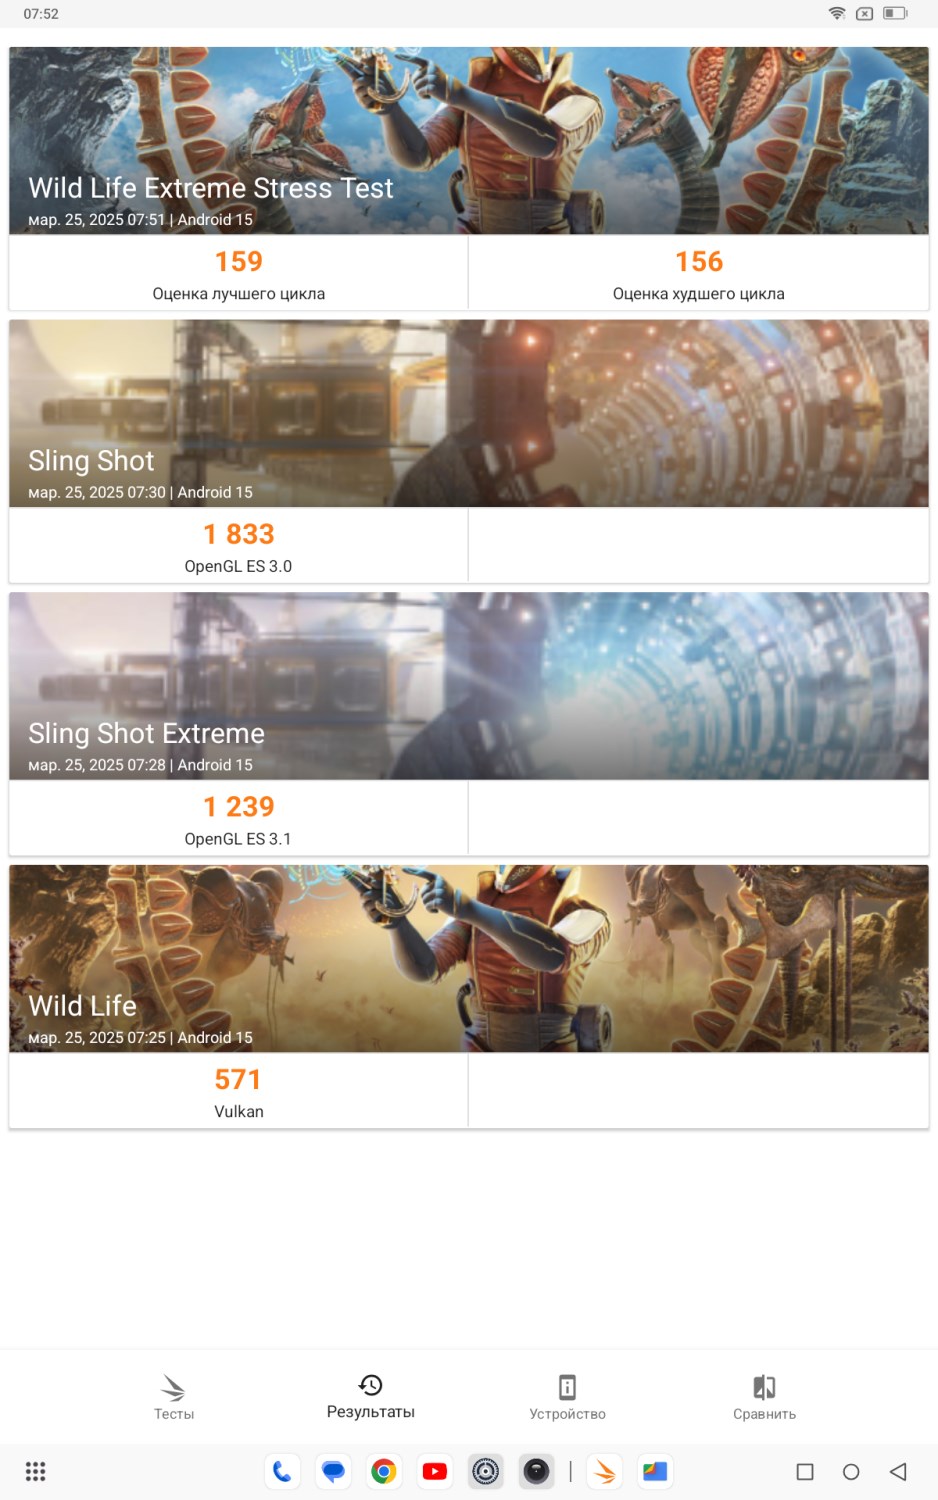Open recent apps with the square button
The image size is (938, 1500).
[805, 1471]
